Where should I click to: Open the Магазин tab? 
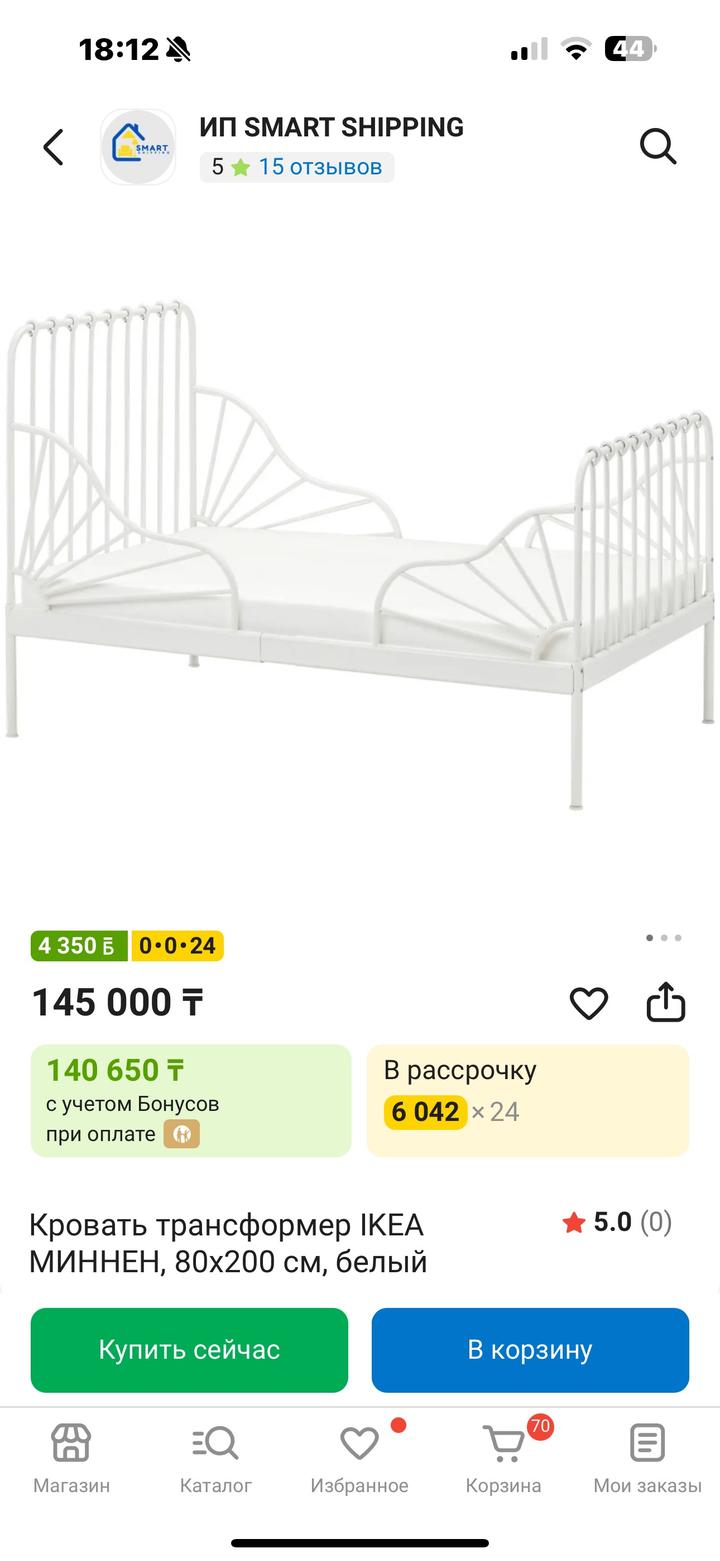[x=72, y=1458]
